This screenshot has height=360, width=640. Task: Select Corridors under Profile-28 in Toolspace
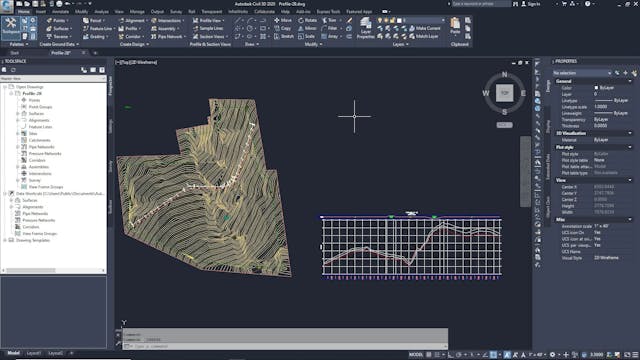pyautogui.click(x=37, y=160)
